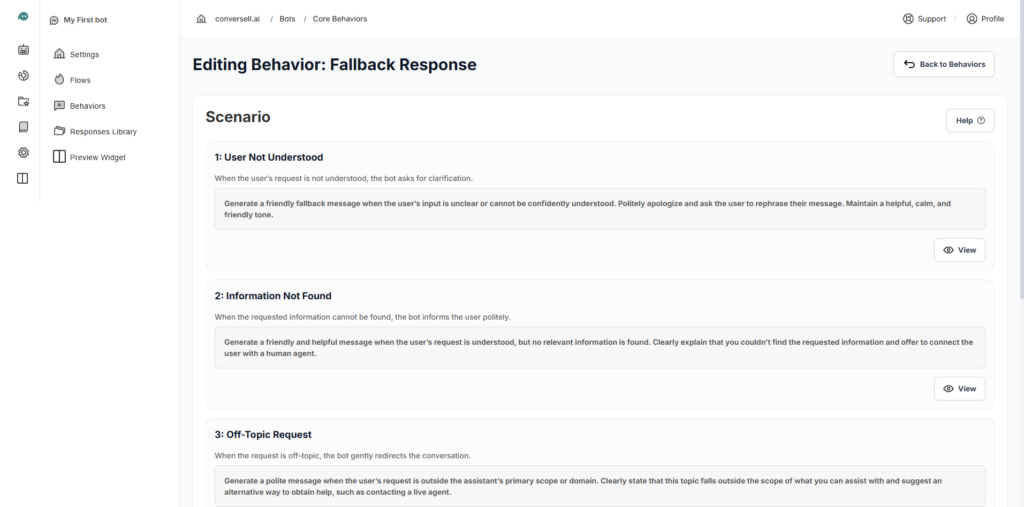View the Information Not Found scenario
Viewport: 1024px width, 507px height.
[959, 388]
